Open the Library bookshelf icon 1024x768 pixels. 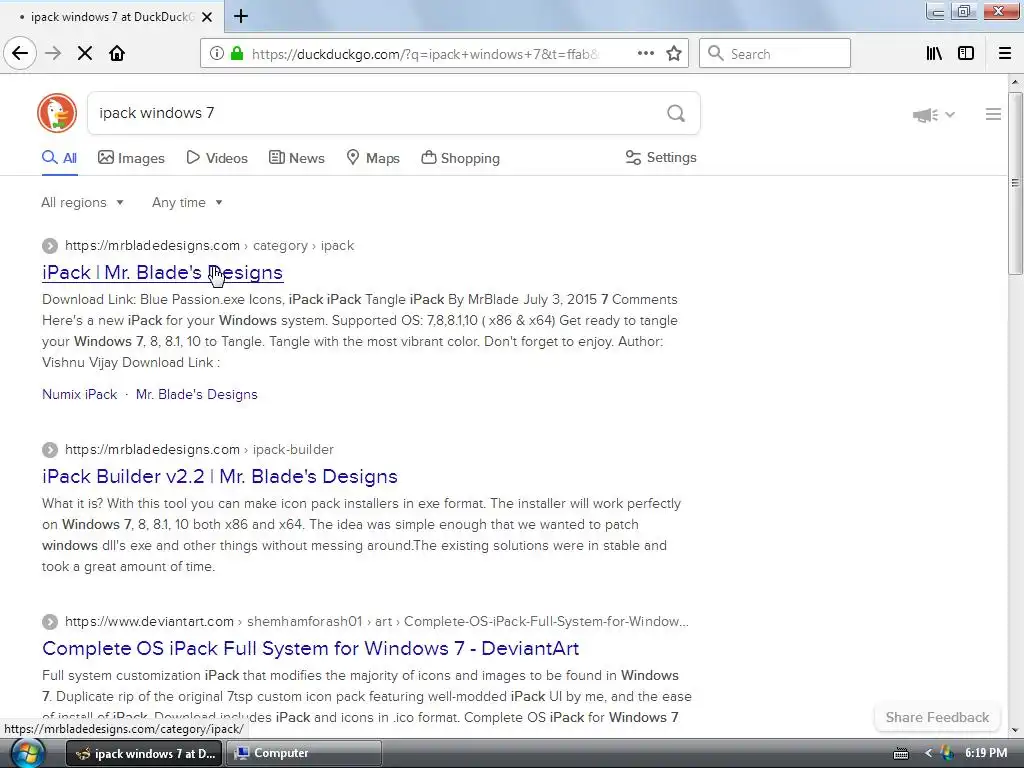click(x=935, y=54)
